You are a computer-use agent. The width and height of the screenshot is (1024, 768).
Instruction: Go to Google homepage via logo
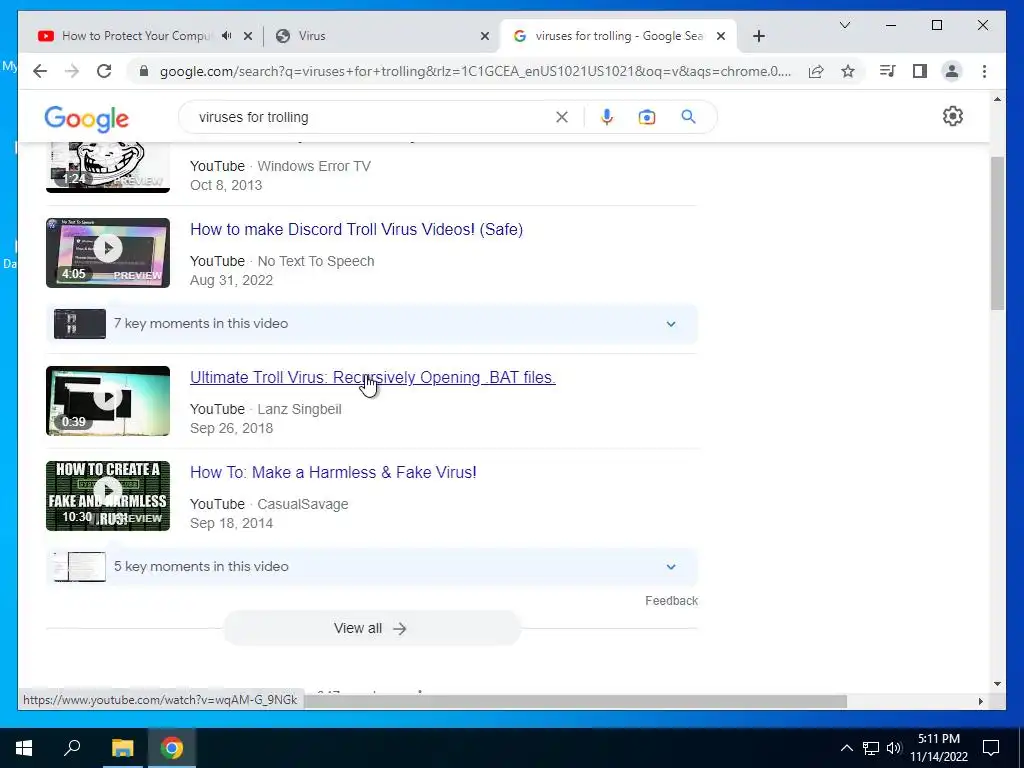click(86, 119)
